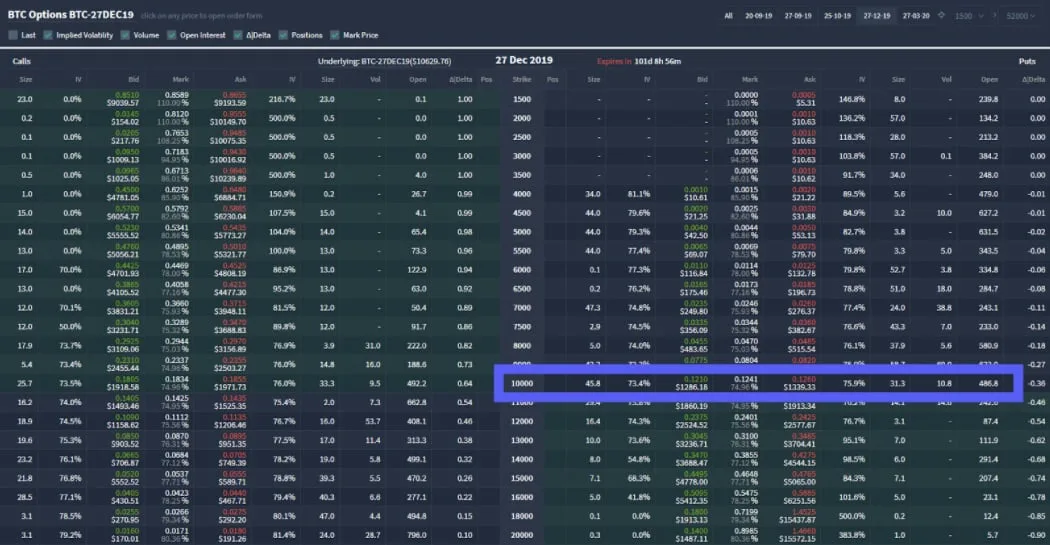Click put bid price $116.84

click(x=694, y=274)
